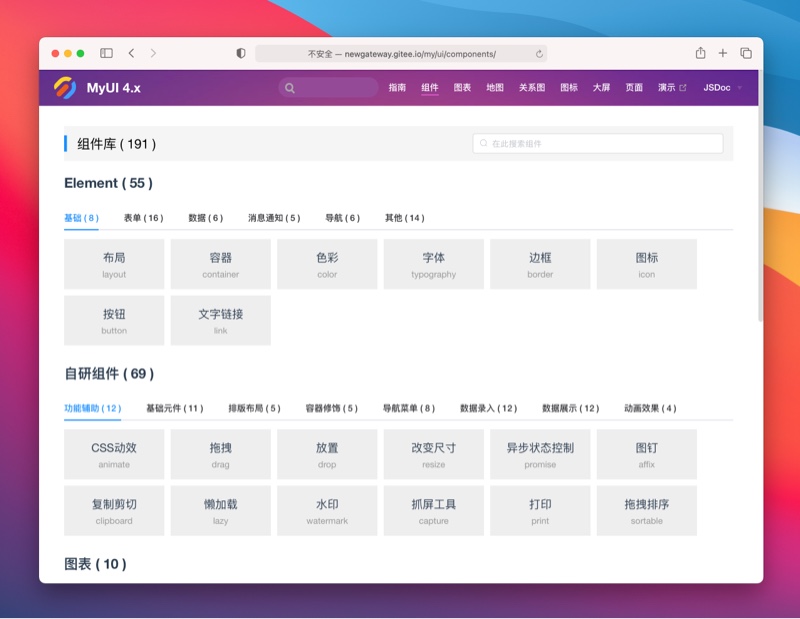This screenshot has width=800, height=619.
Task: Open the CSS动效 animate card
Action: pos(114,454)
